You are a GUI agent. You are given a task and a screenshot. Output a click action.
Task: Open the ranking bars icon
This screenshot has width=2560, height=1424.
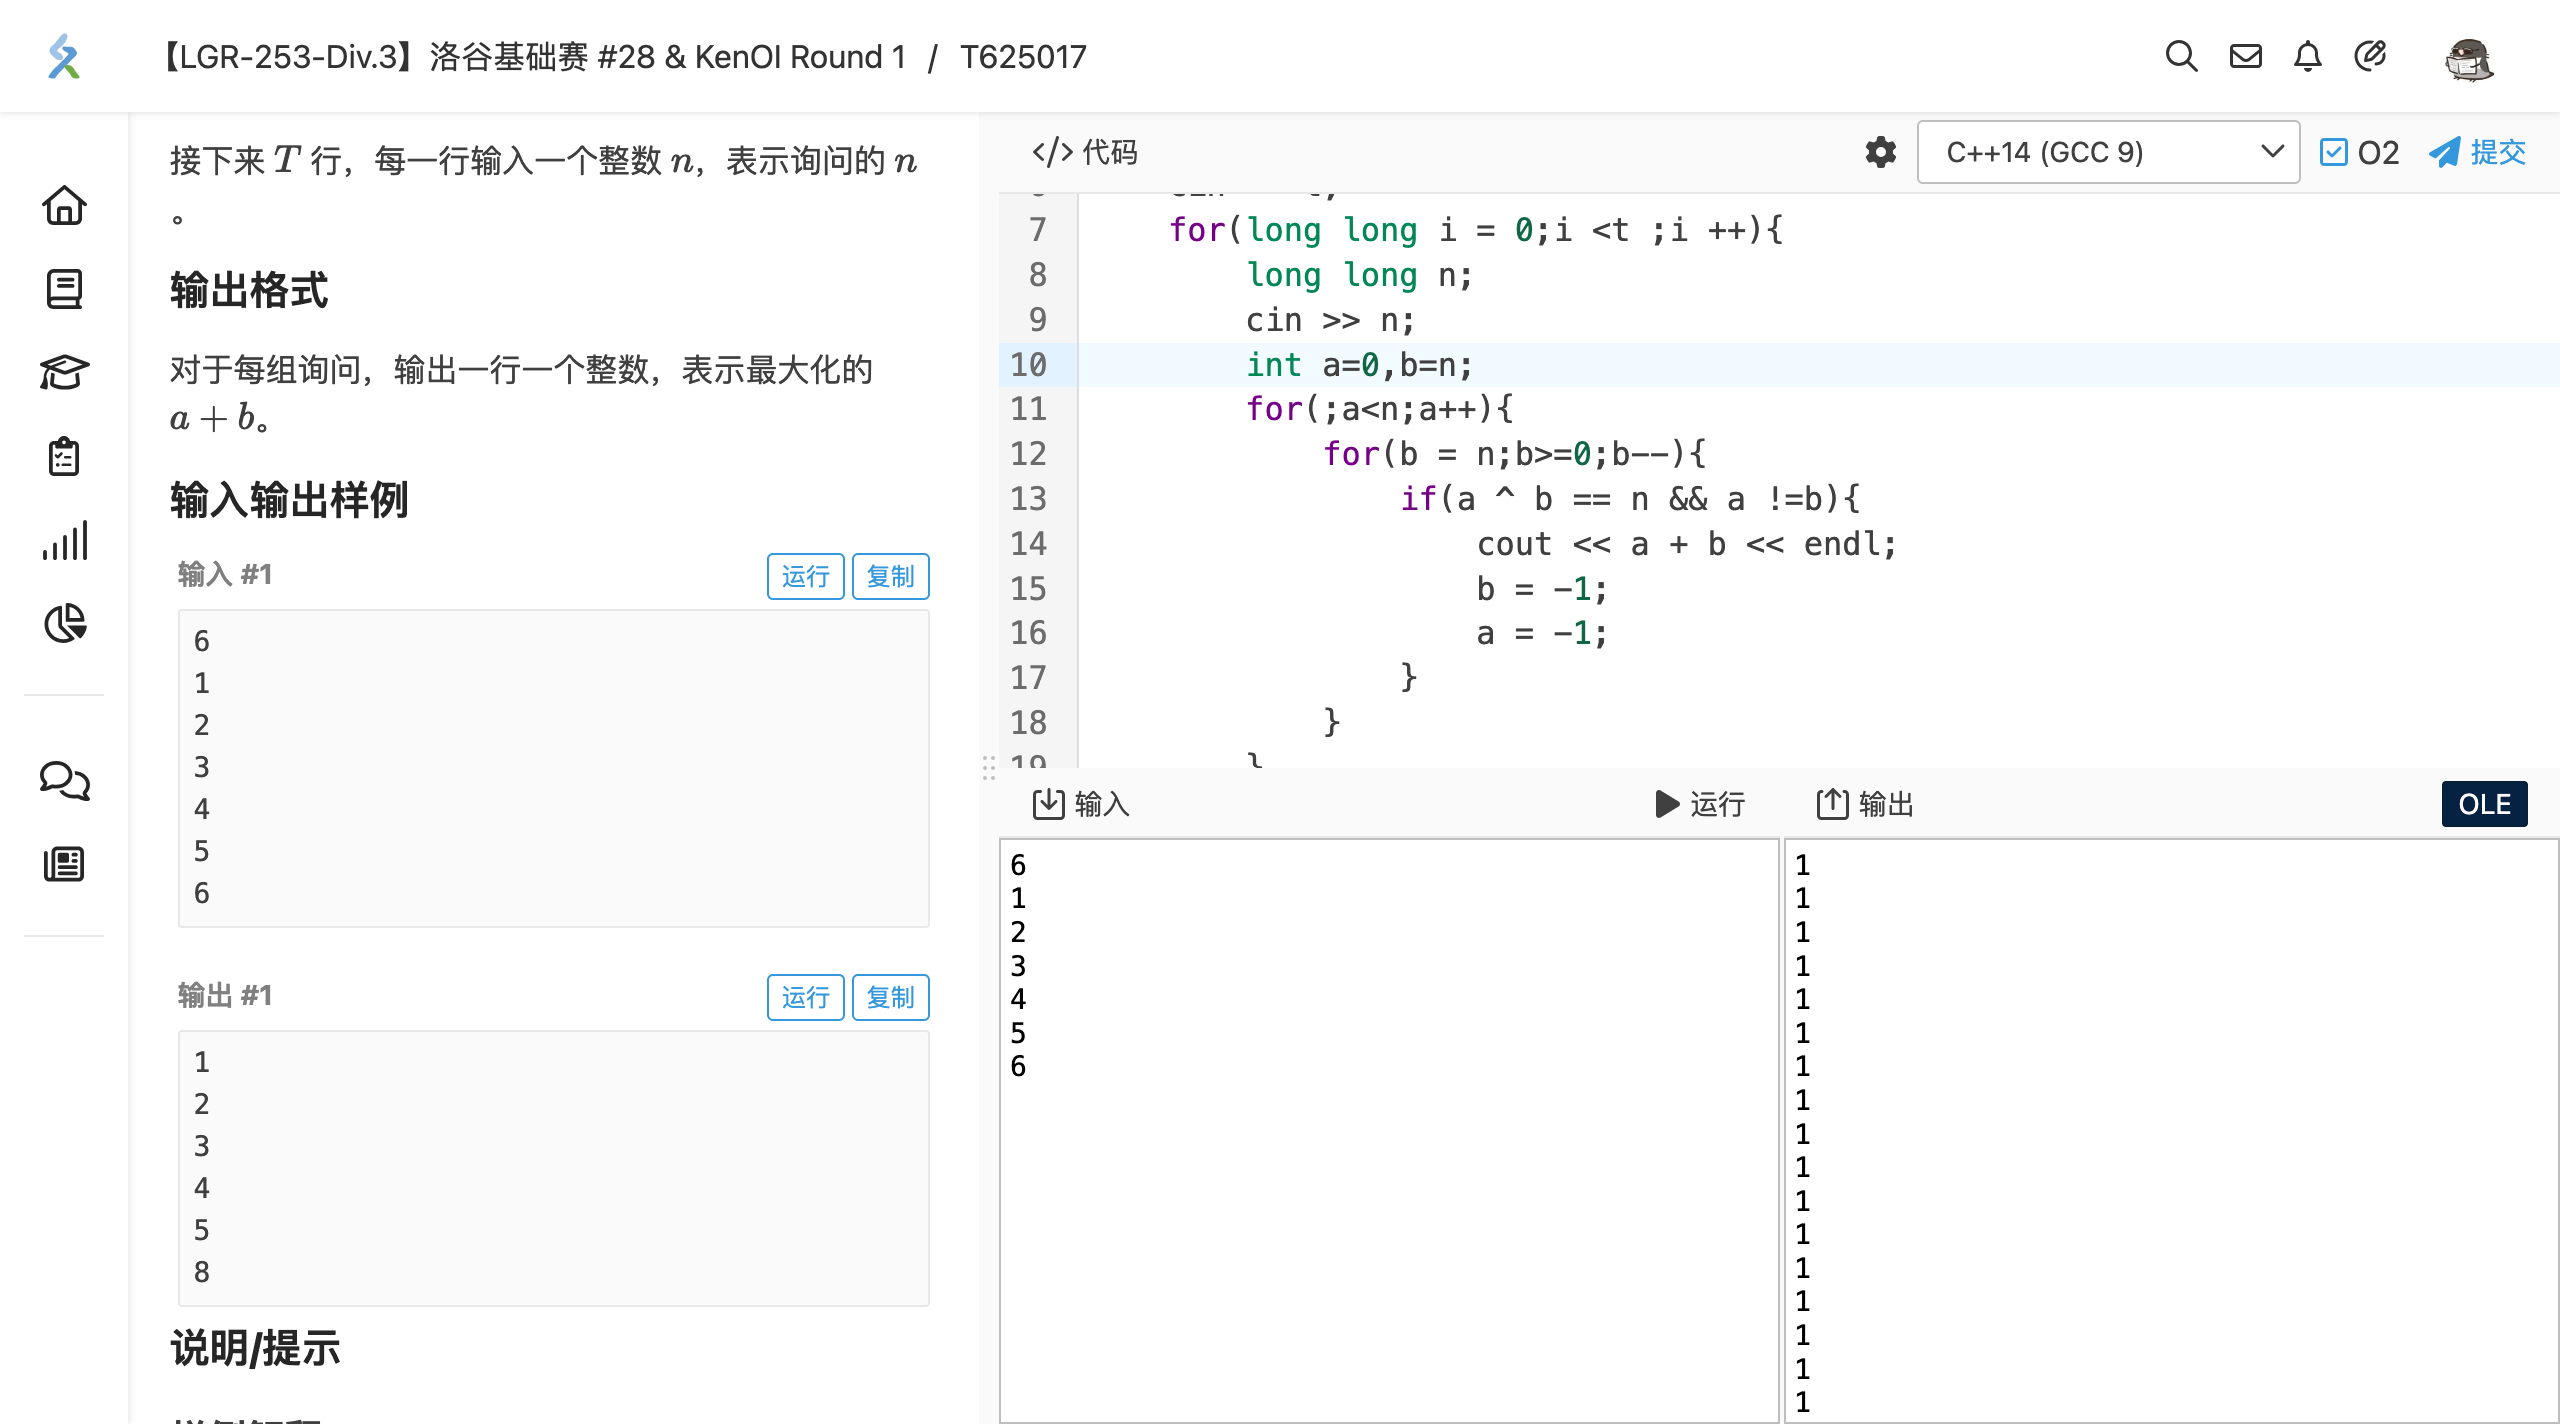coord(64,541)
